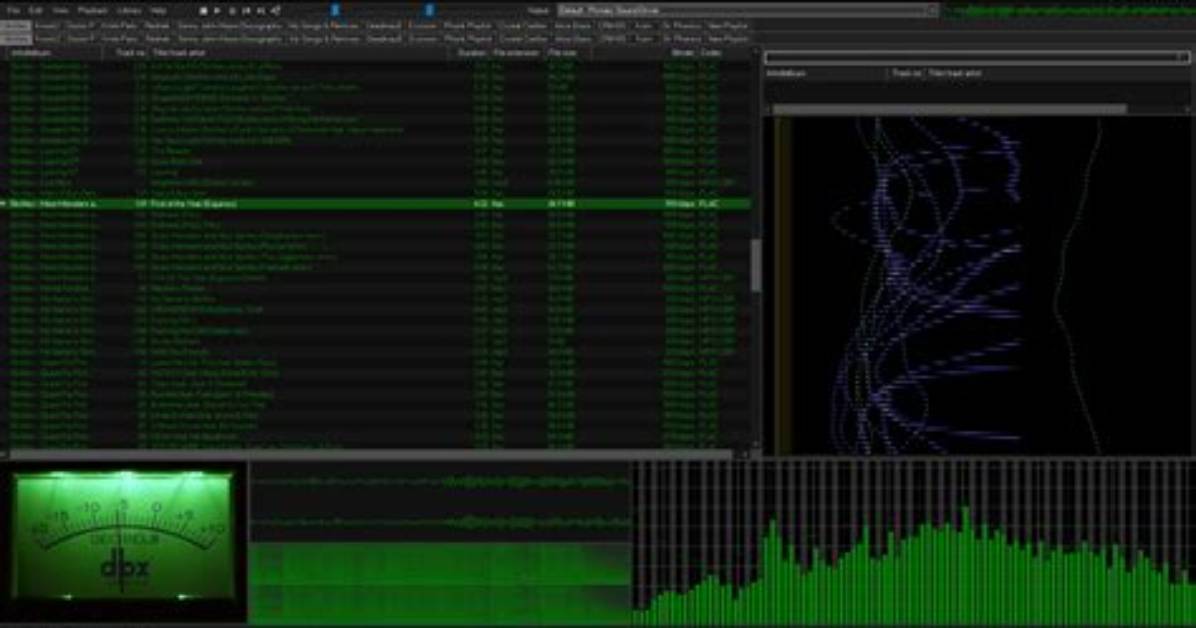Image resolution: width=1196 pixels, height=628 pixels.
Task: Click the Stop playback icon
Action: coord(203,11)
